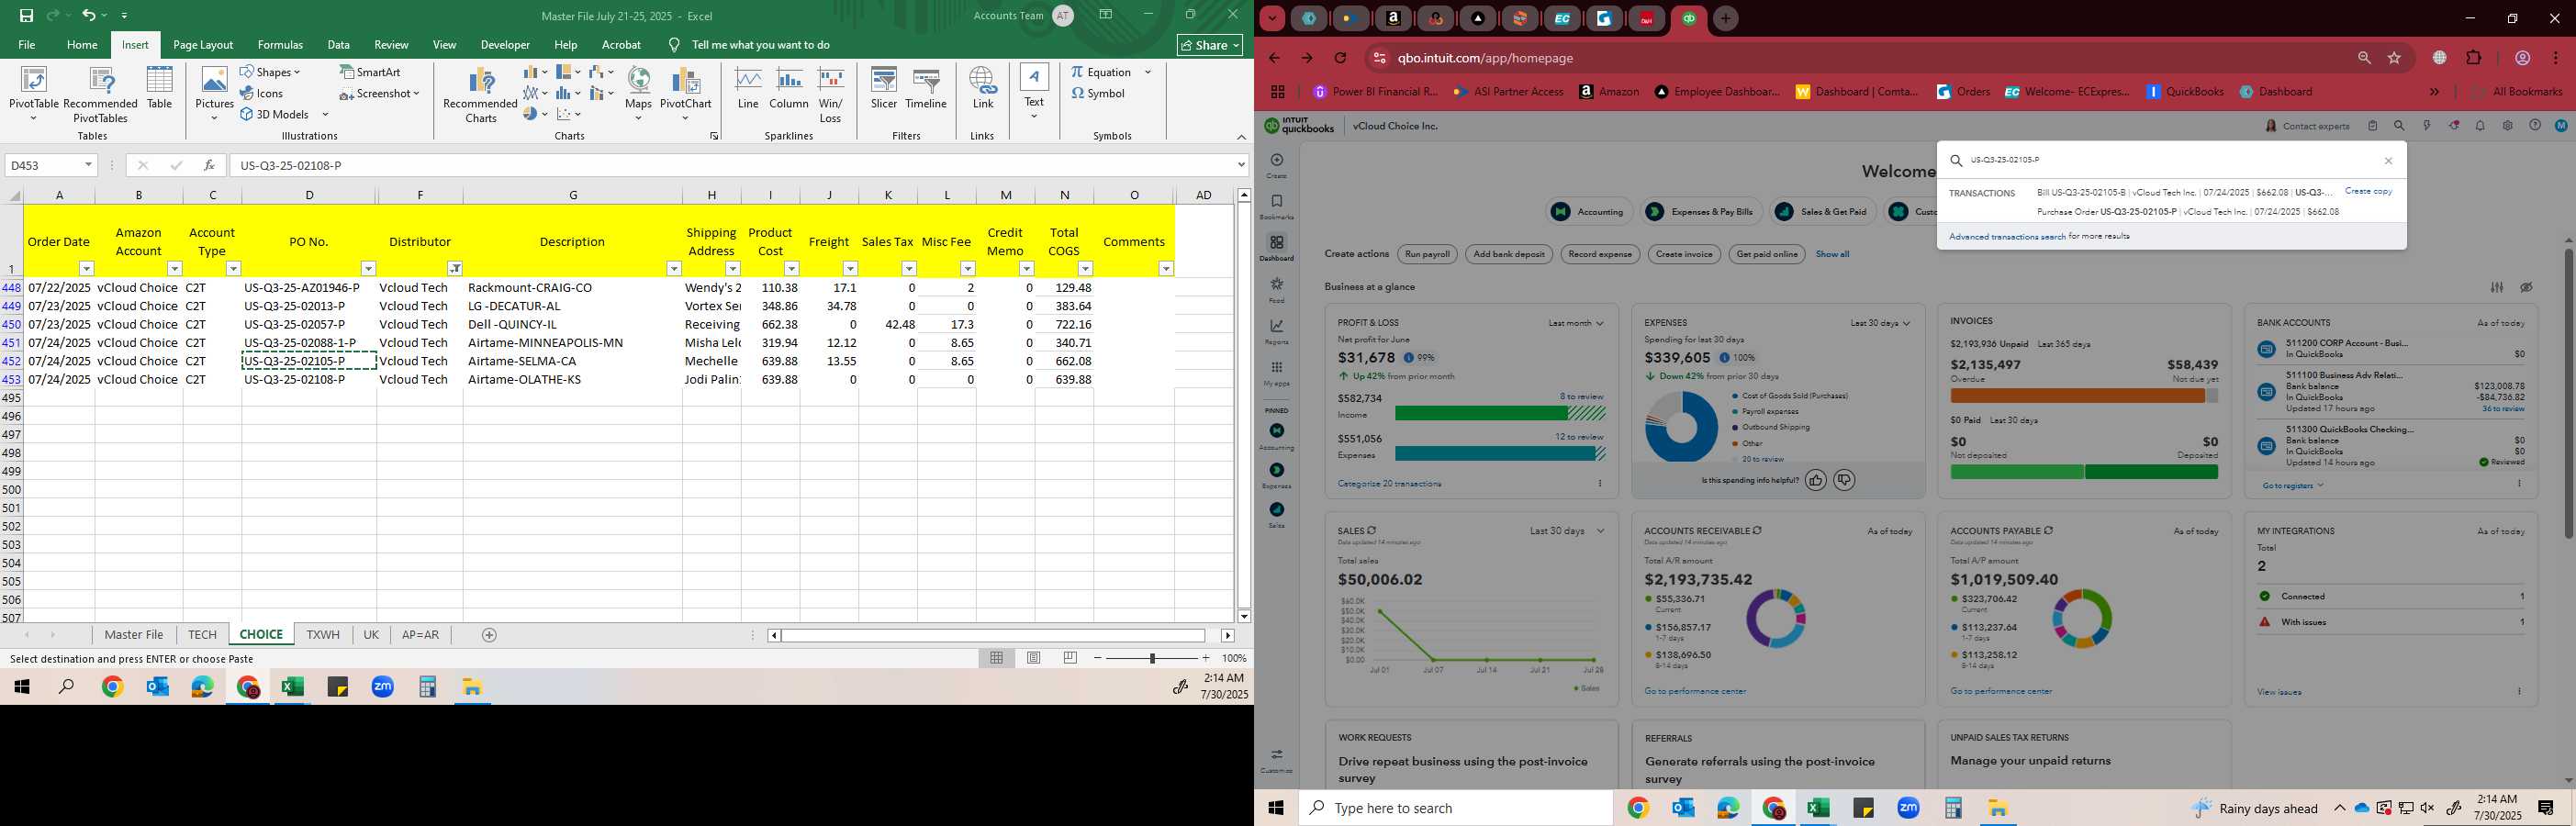Screen dimensions: 2576x826
Task: Insert a Slicer filter
Action: pos(883,88)
